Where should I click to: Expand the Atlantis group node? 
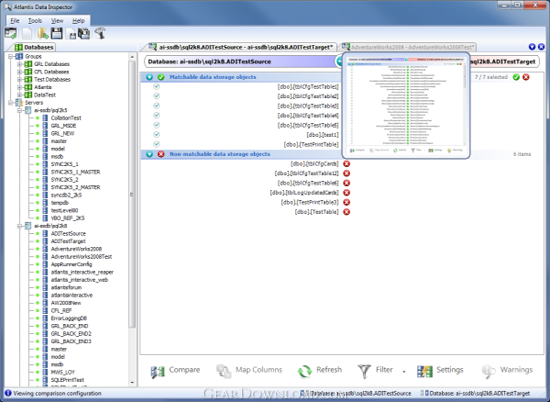(x=20, y=87)
